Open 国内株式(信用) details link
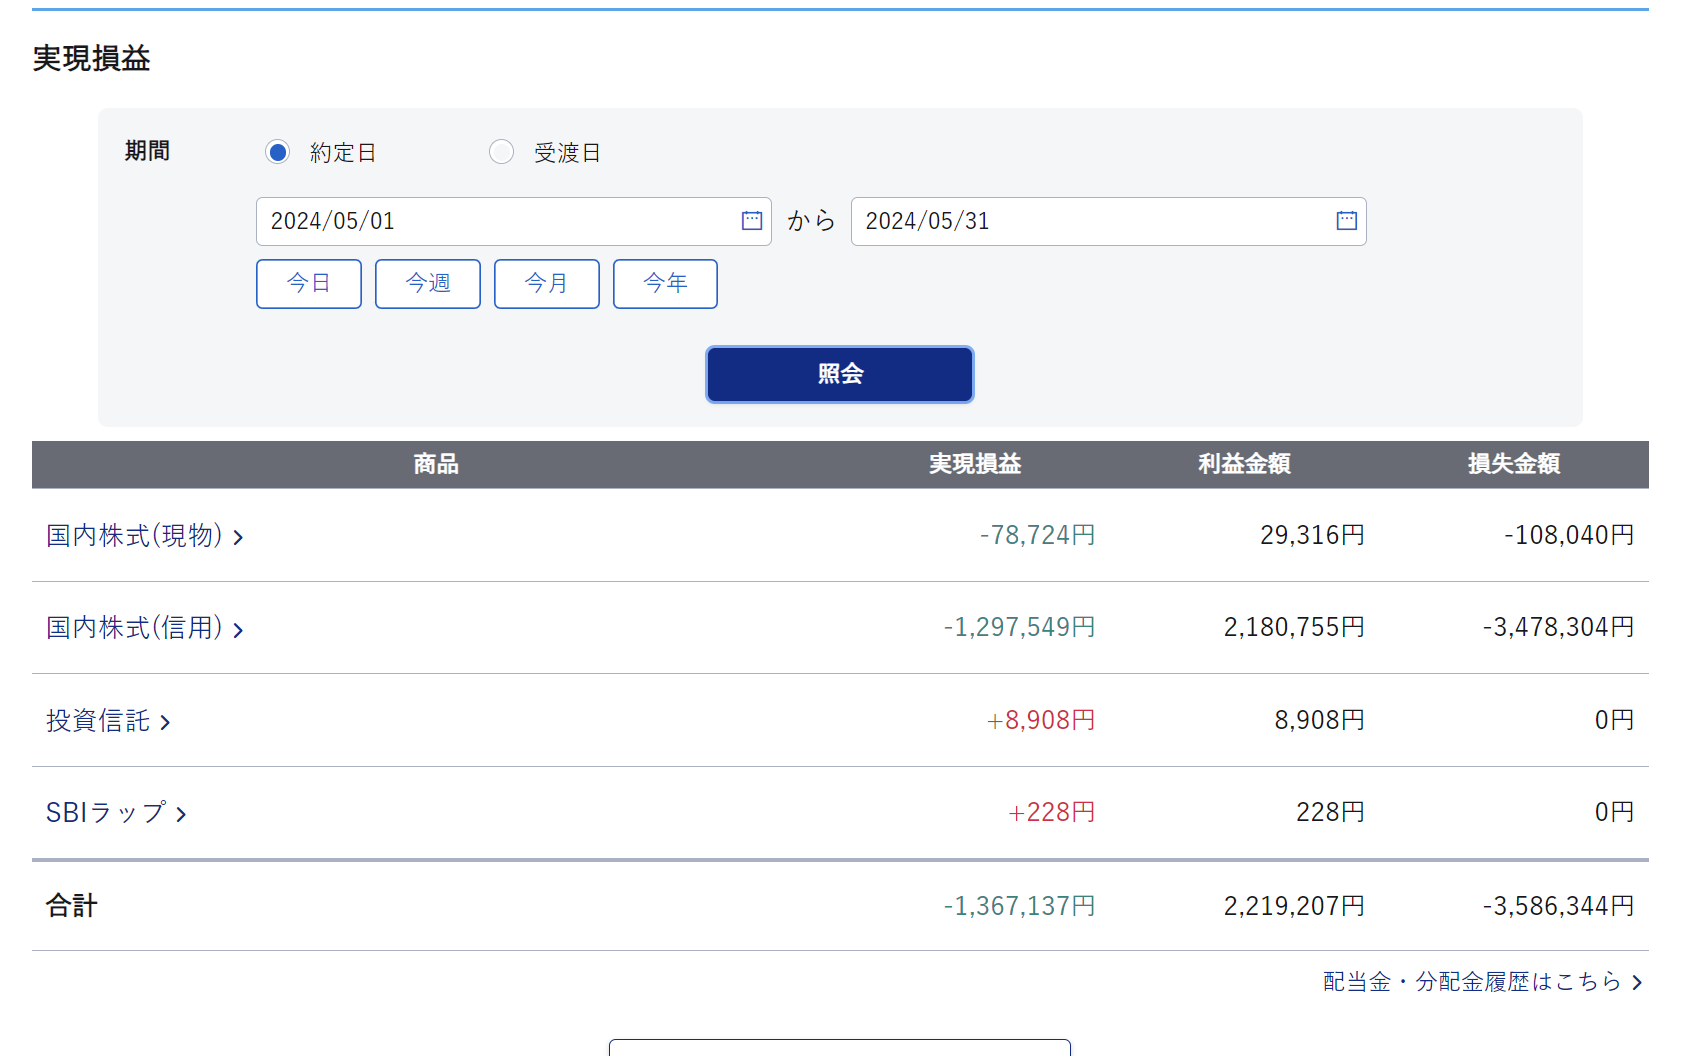This screenshot has width=1701, height=1056. [x=145, y=628]
